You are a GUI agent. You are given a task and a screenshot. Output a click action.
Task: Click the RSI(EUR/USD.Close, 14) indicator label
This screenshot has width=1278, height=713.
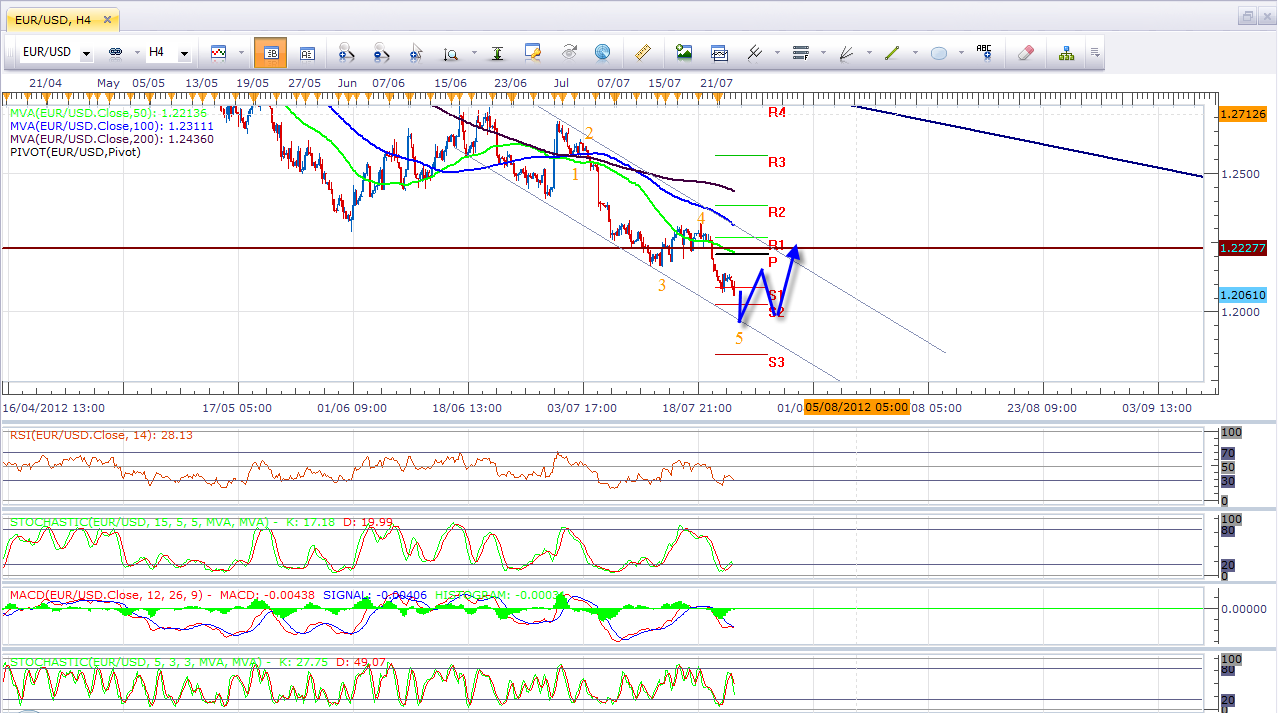pyautogui.click(x=101, y=435)
